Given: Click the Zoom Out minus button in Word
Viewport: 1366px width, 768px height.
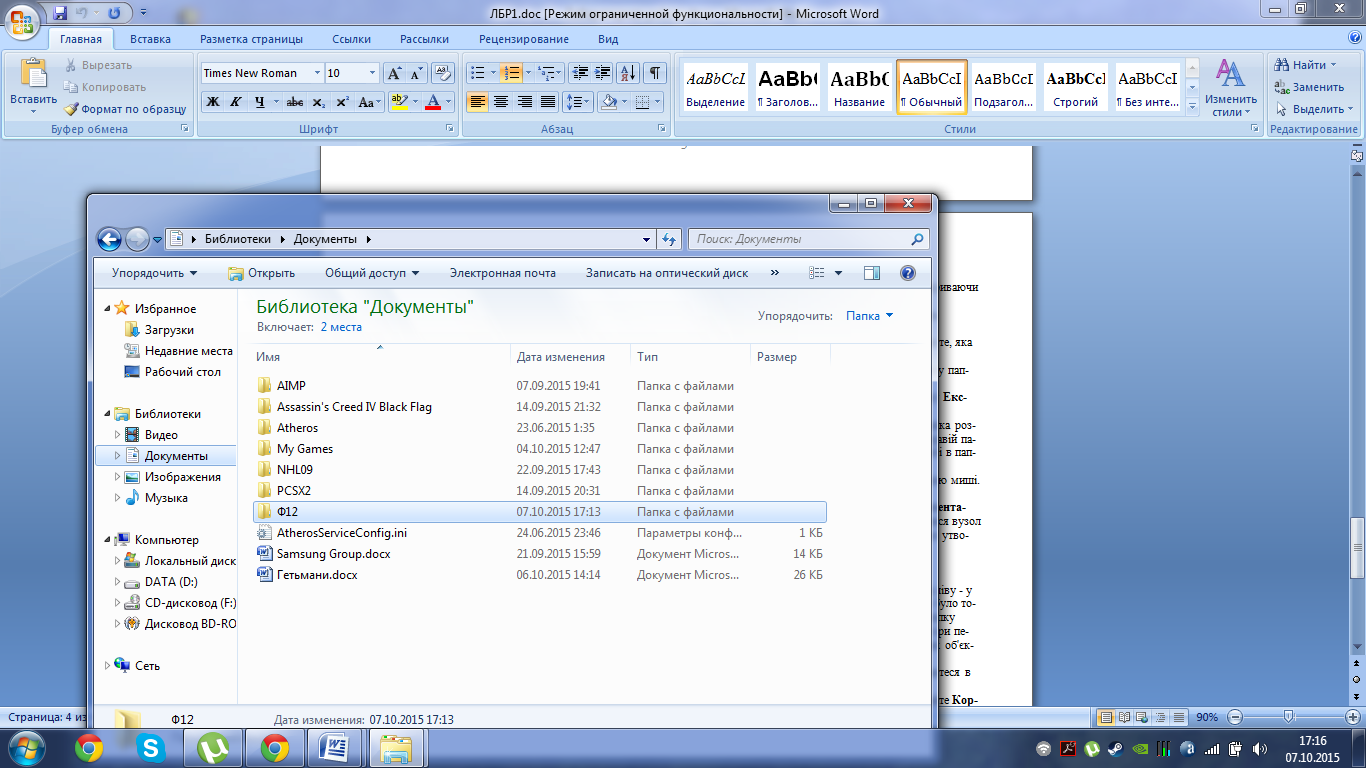Looking at the screenshot, I should [1236, 717].
